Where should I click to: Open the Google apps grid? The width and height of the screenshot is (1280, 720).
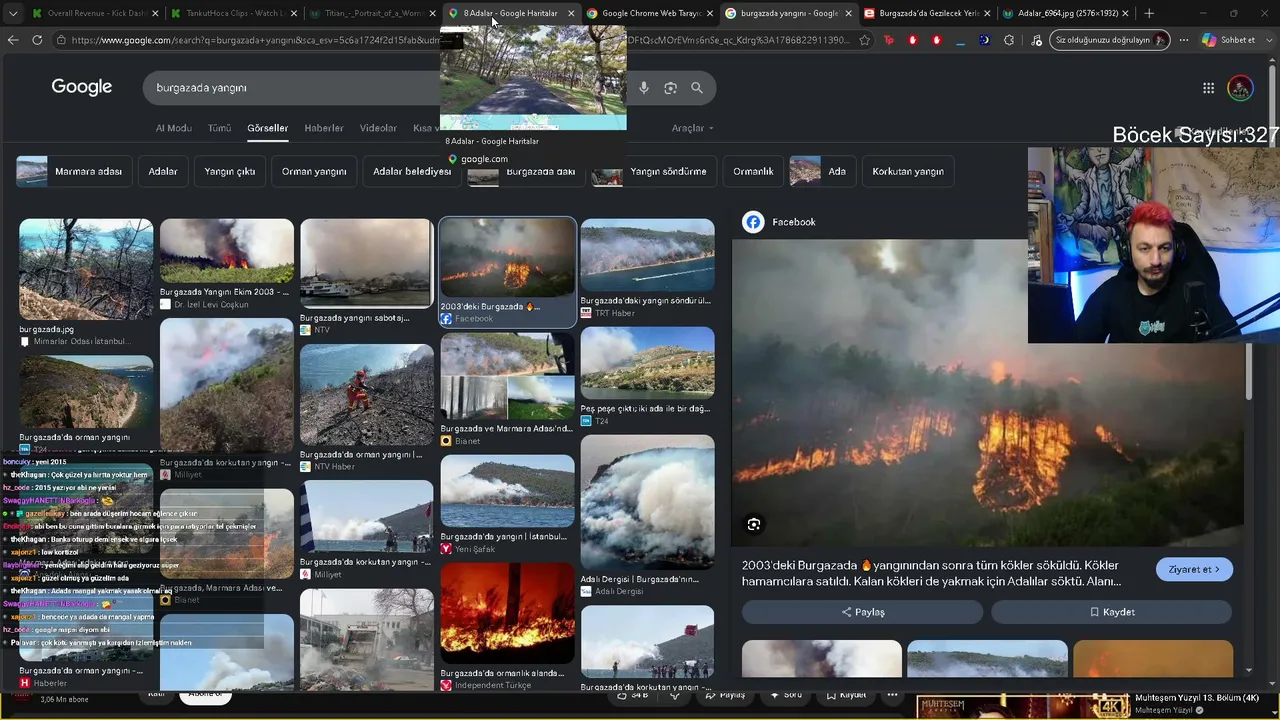click(1208, 88)
